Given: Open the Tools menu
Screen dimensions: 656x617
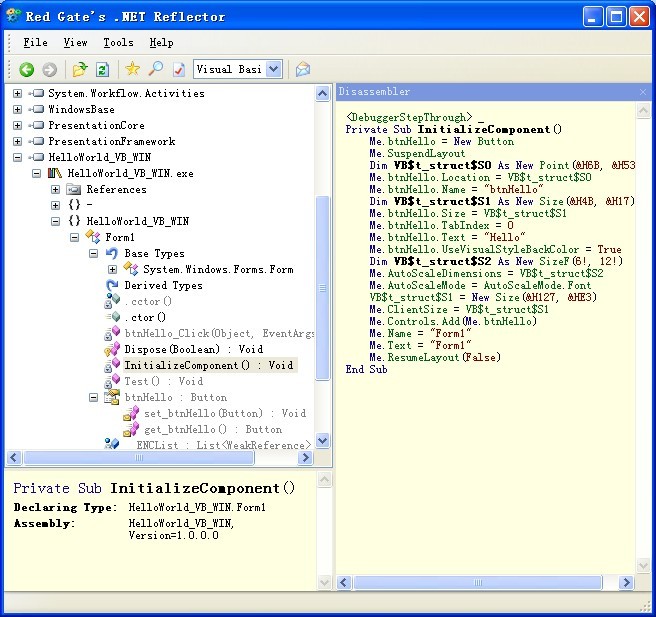Looking at the screenshot, I should point(118,43).
